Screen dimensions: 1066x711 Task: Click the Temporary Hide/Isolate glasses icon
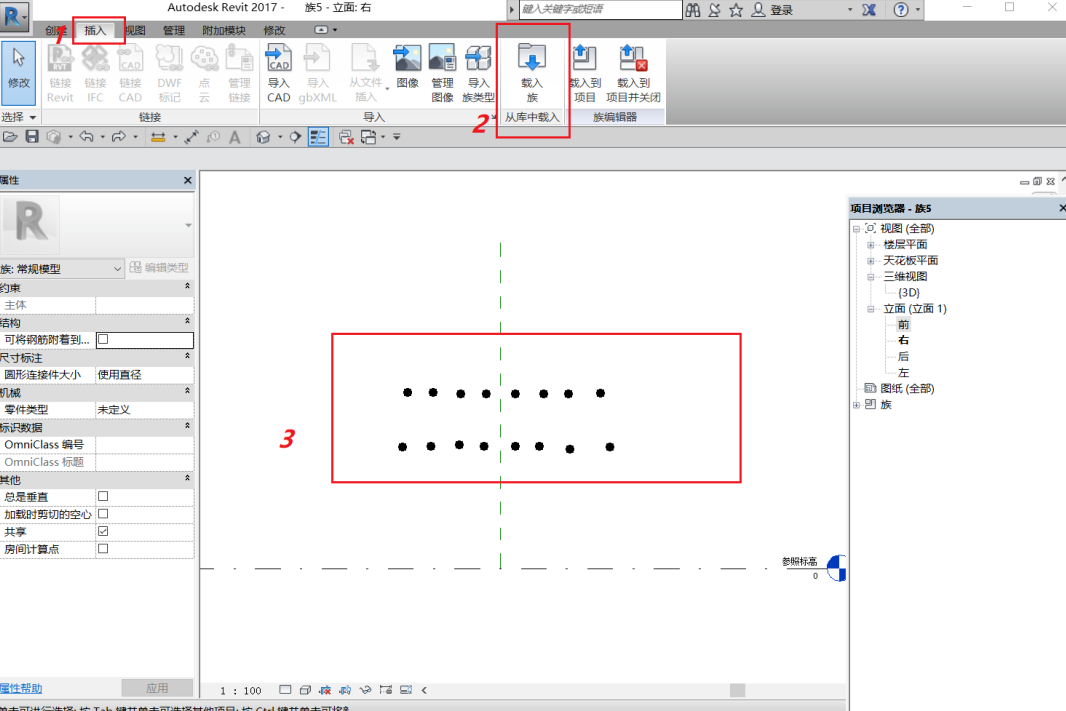coord(365,690)
